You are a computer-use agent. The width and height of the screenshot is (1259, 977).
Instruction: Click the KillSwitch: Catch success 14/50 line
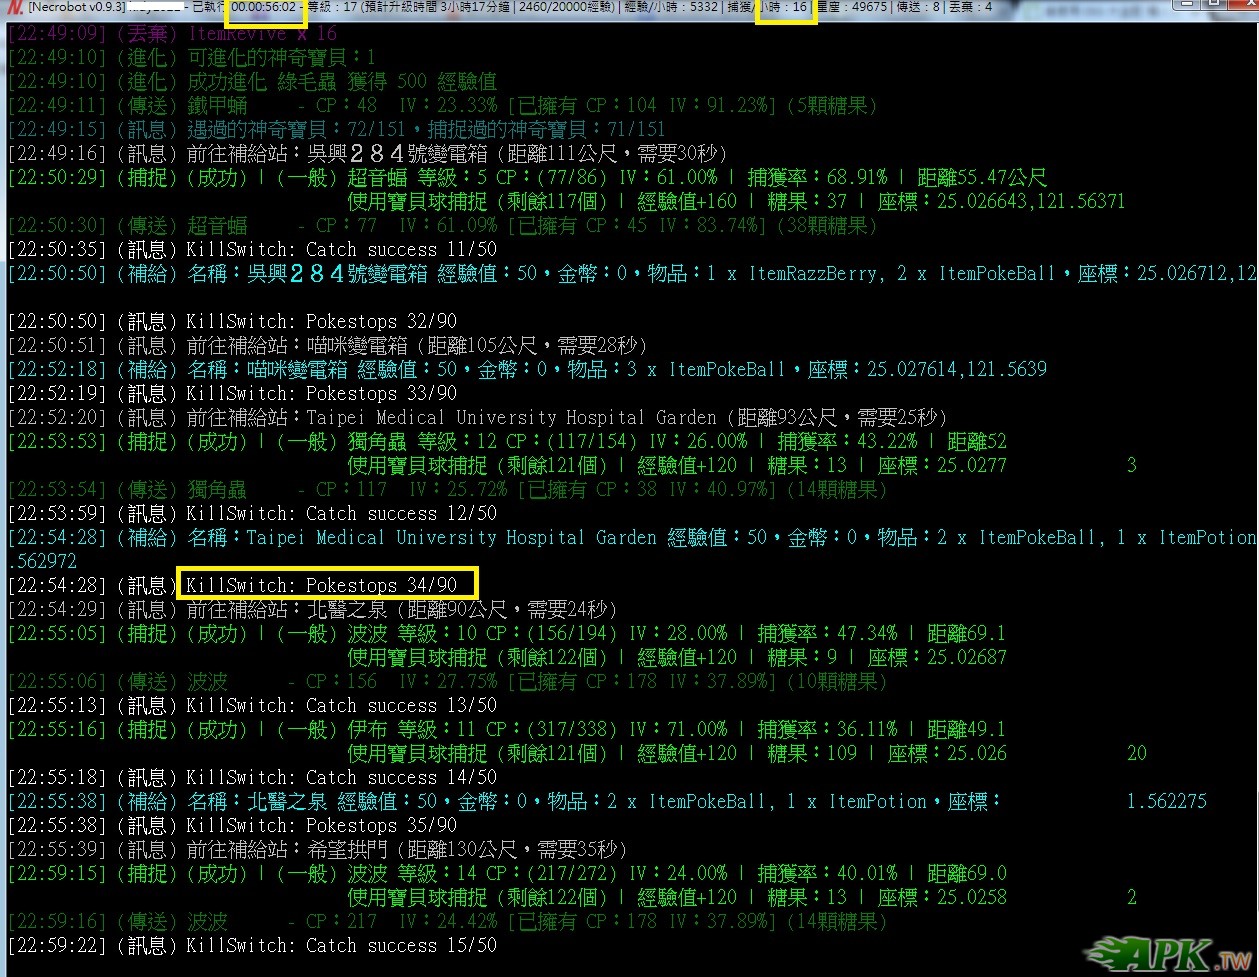(x=252, y=778)
